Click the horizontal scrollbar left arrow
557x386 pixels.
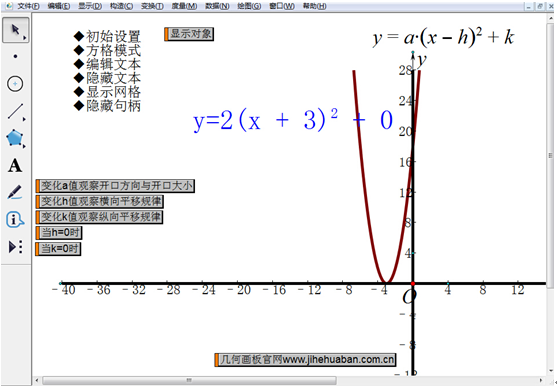[x=37, y=381]
